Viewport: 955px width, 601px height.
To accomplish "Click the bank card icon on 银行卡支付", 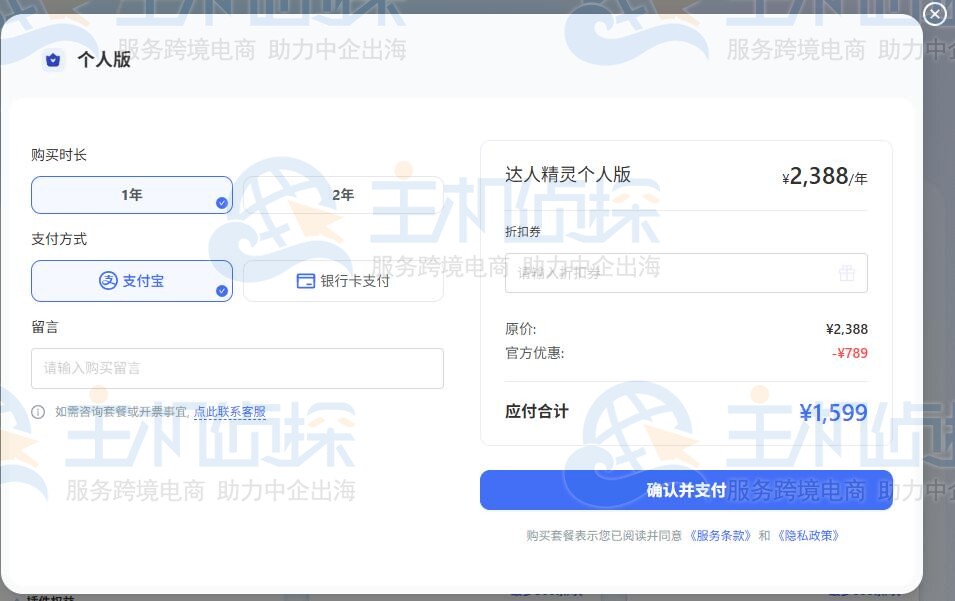I will click(306, 281).
